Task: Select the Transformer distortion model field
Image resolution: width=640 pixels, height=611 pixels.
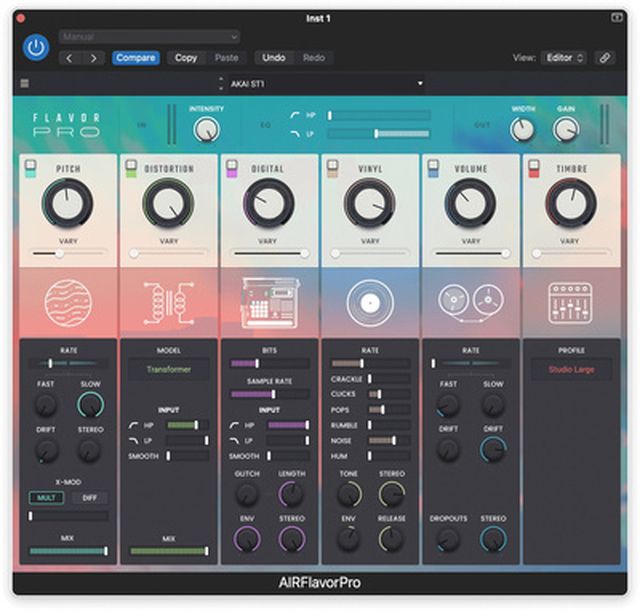Action: tap(168, 369)
